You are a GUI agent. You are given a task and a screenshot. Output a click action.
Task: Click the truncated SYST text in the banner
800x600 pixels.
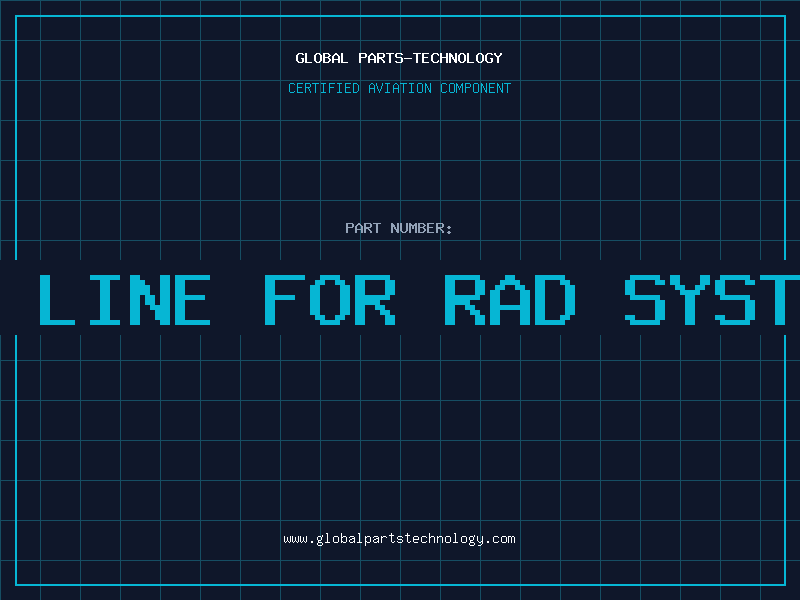tap(712, 299)
